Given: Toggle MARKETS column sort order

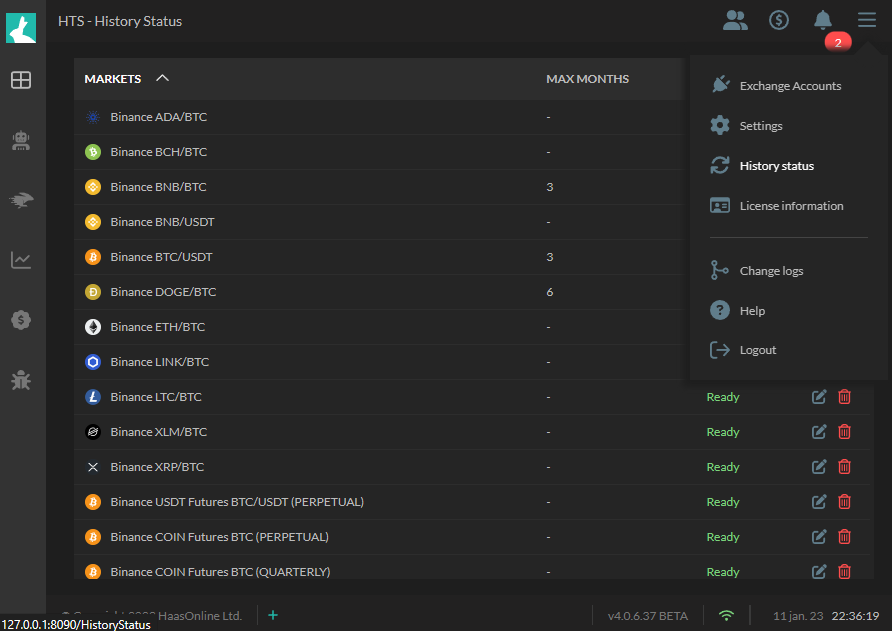Looking at the screenshot, I should point(162,78).
